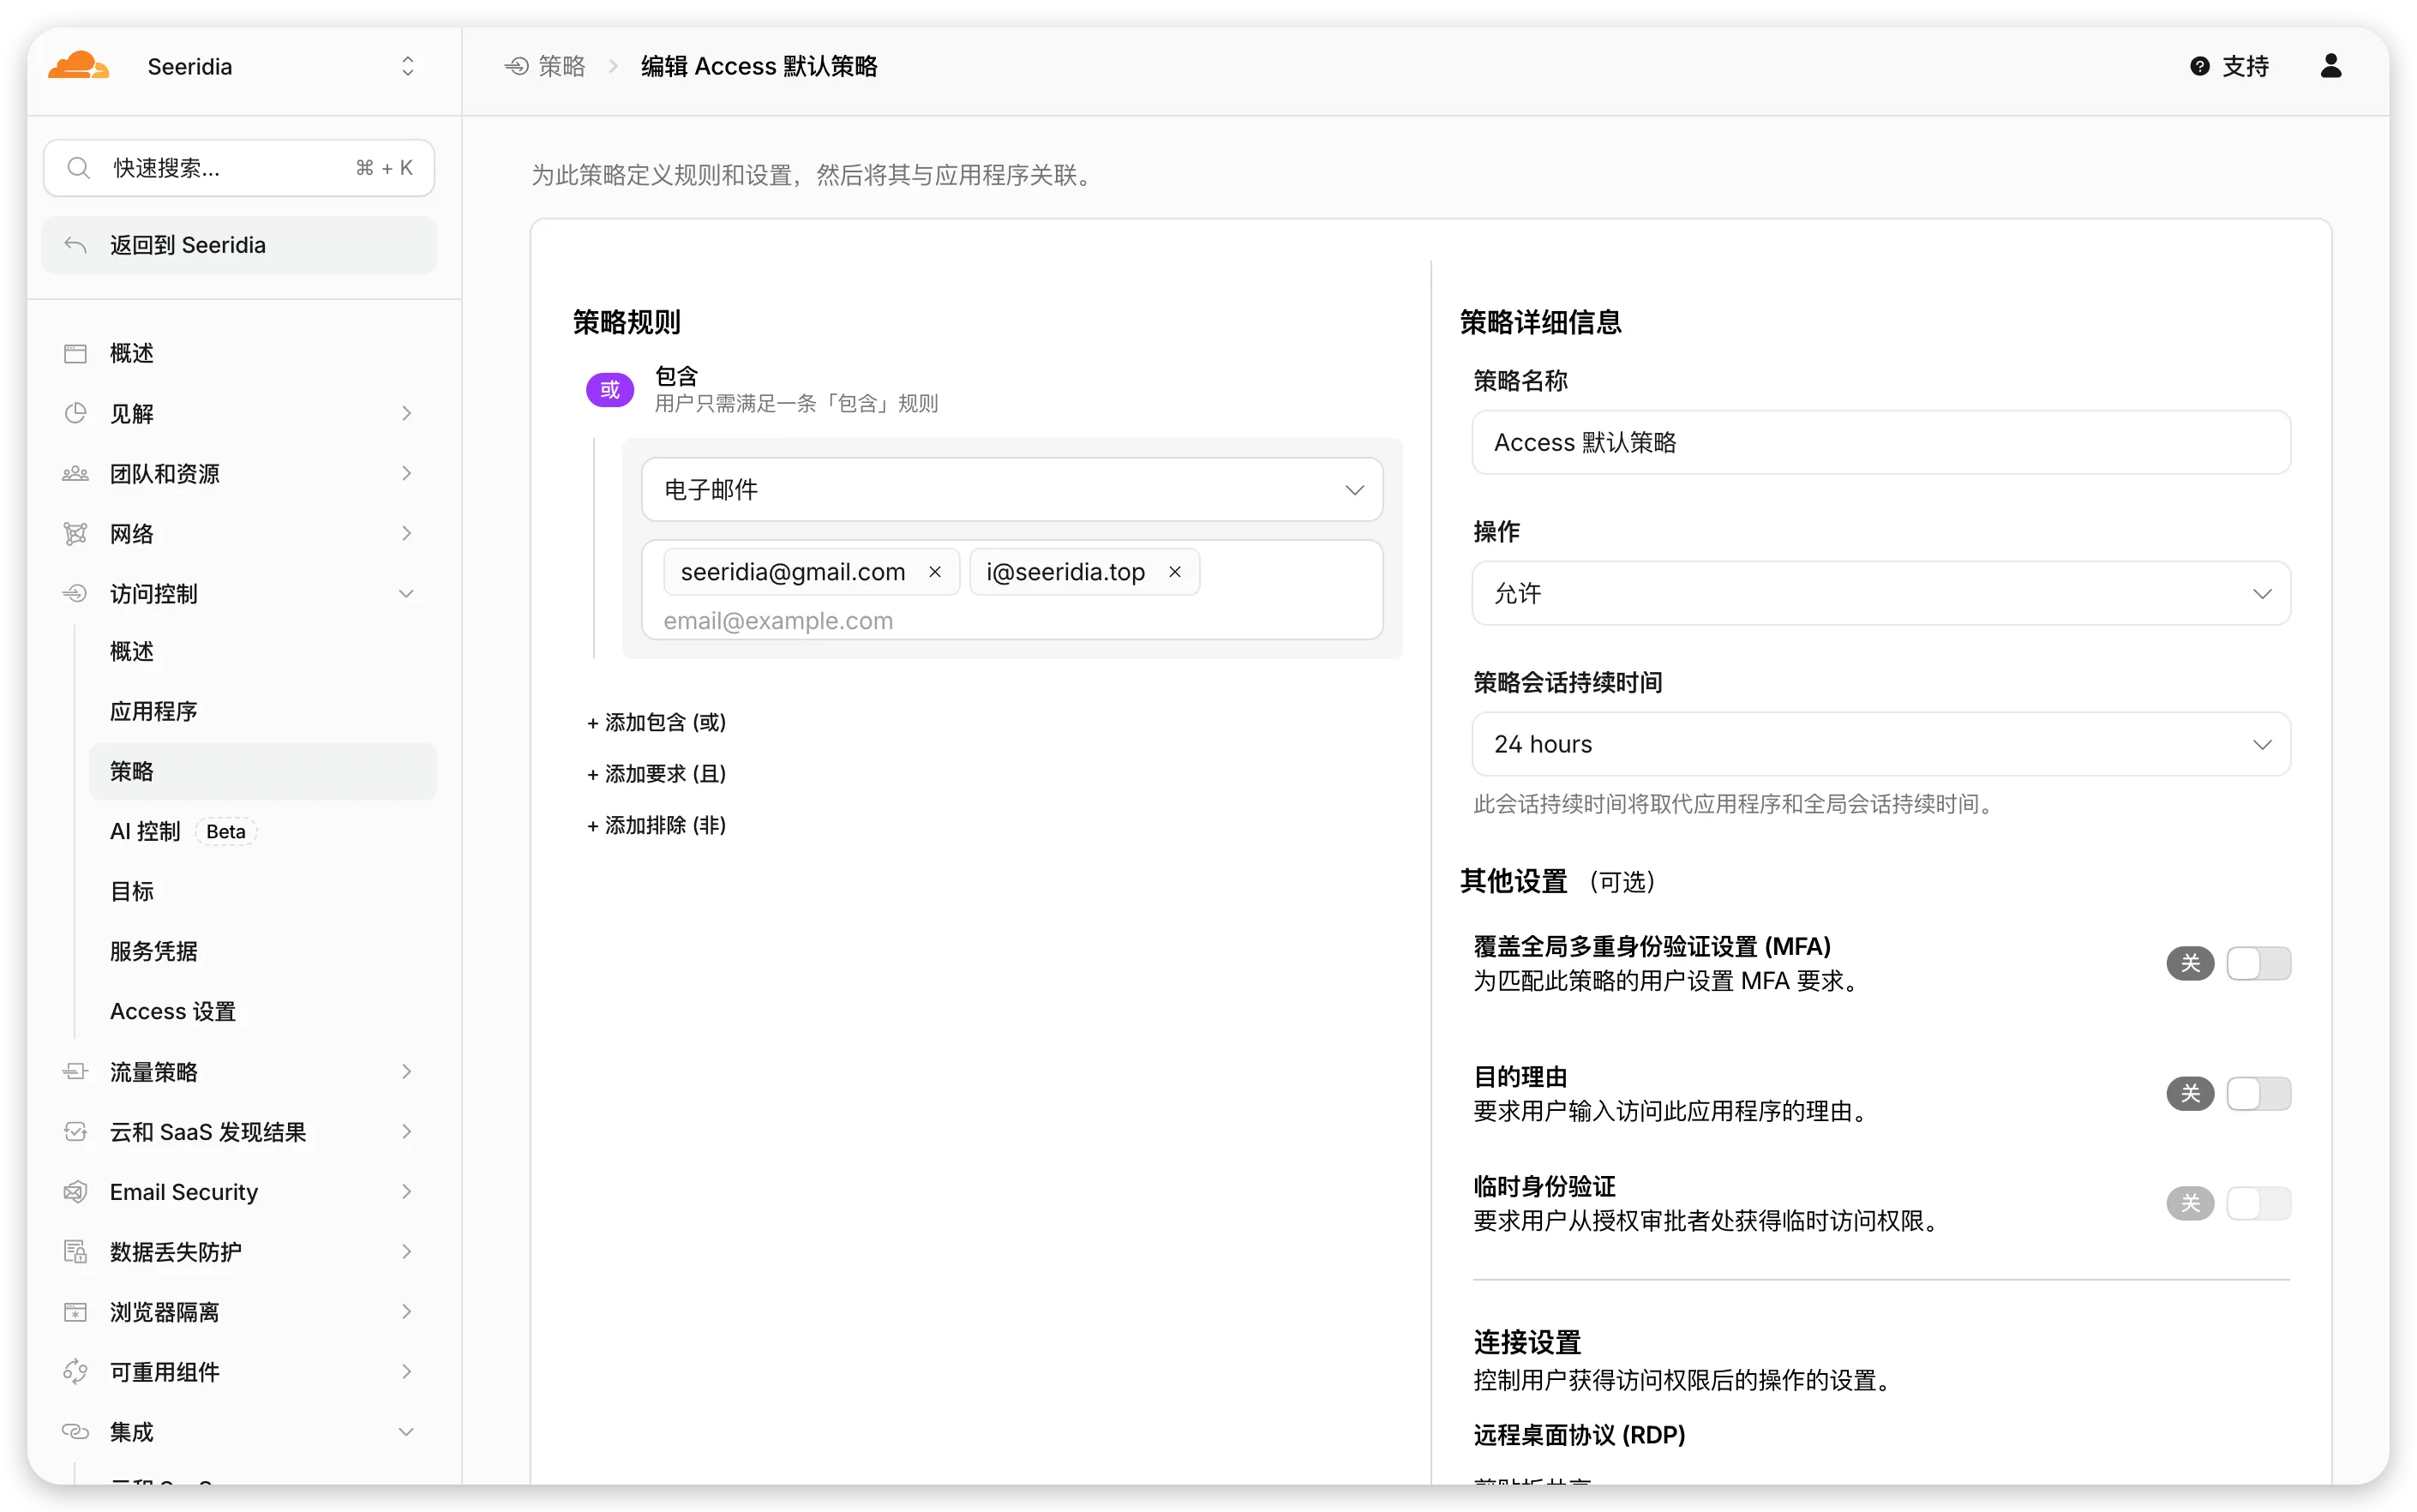Image resolution: width=2417 pixels, height=1512 pixels.
Task: Enable the purpose justification toggle
Action: [2258, 1093]
